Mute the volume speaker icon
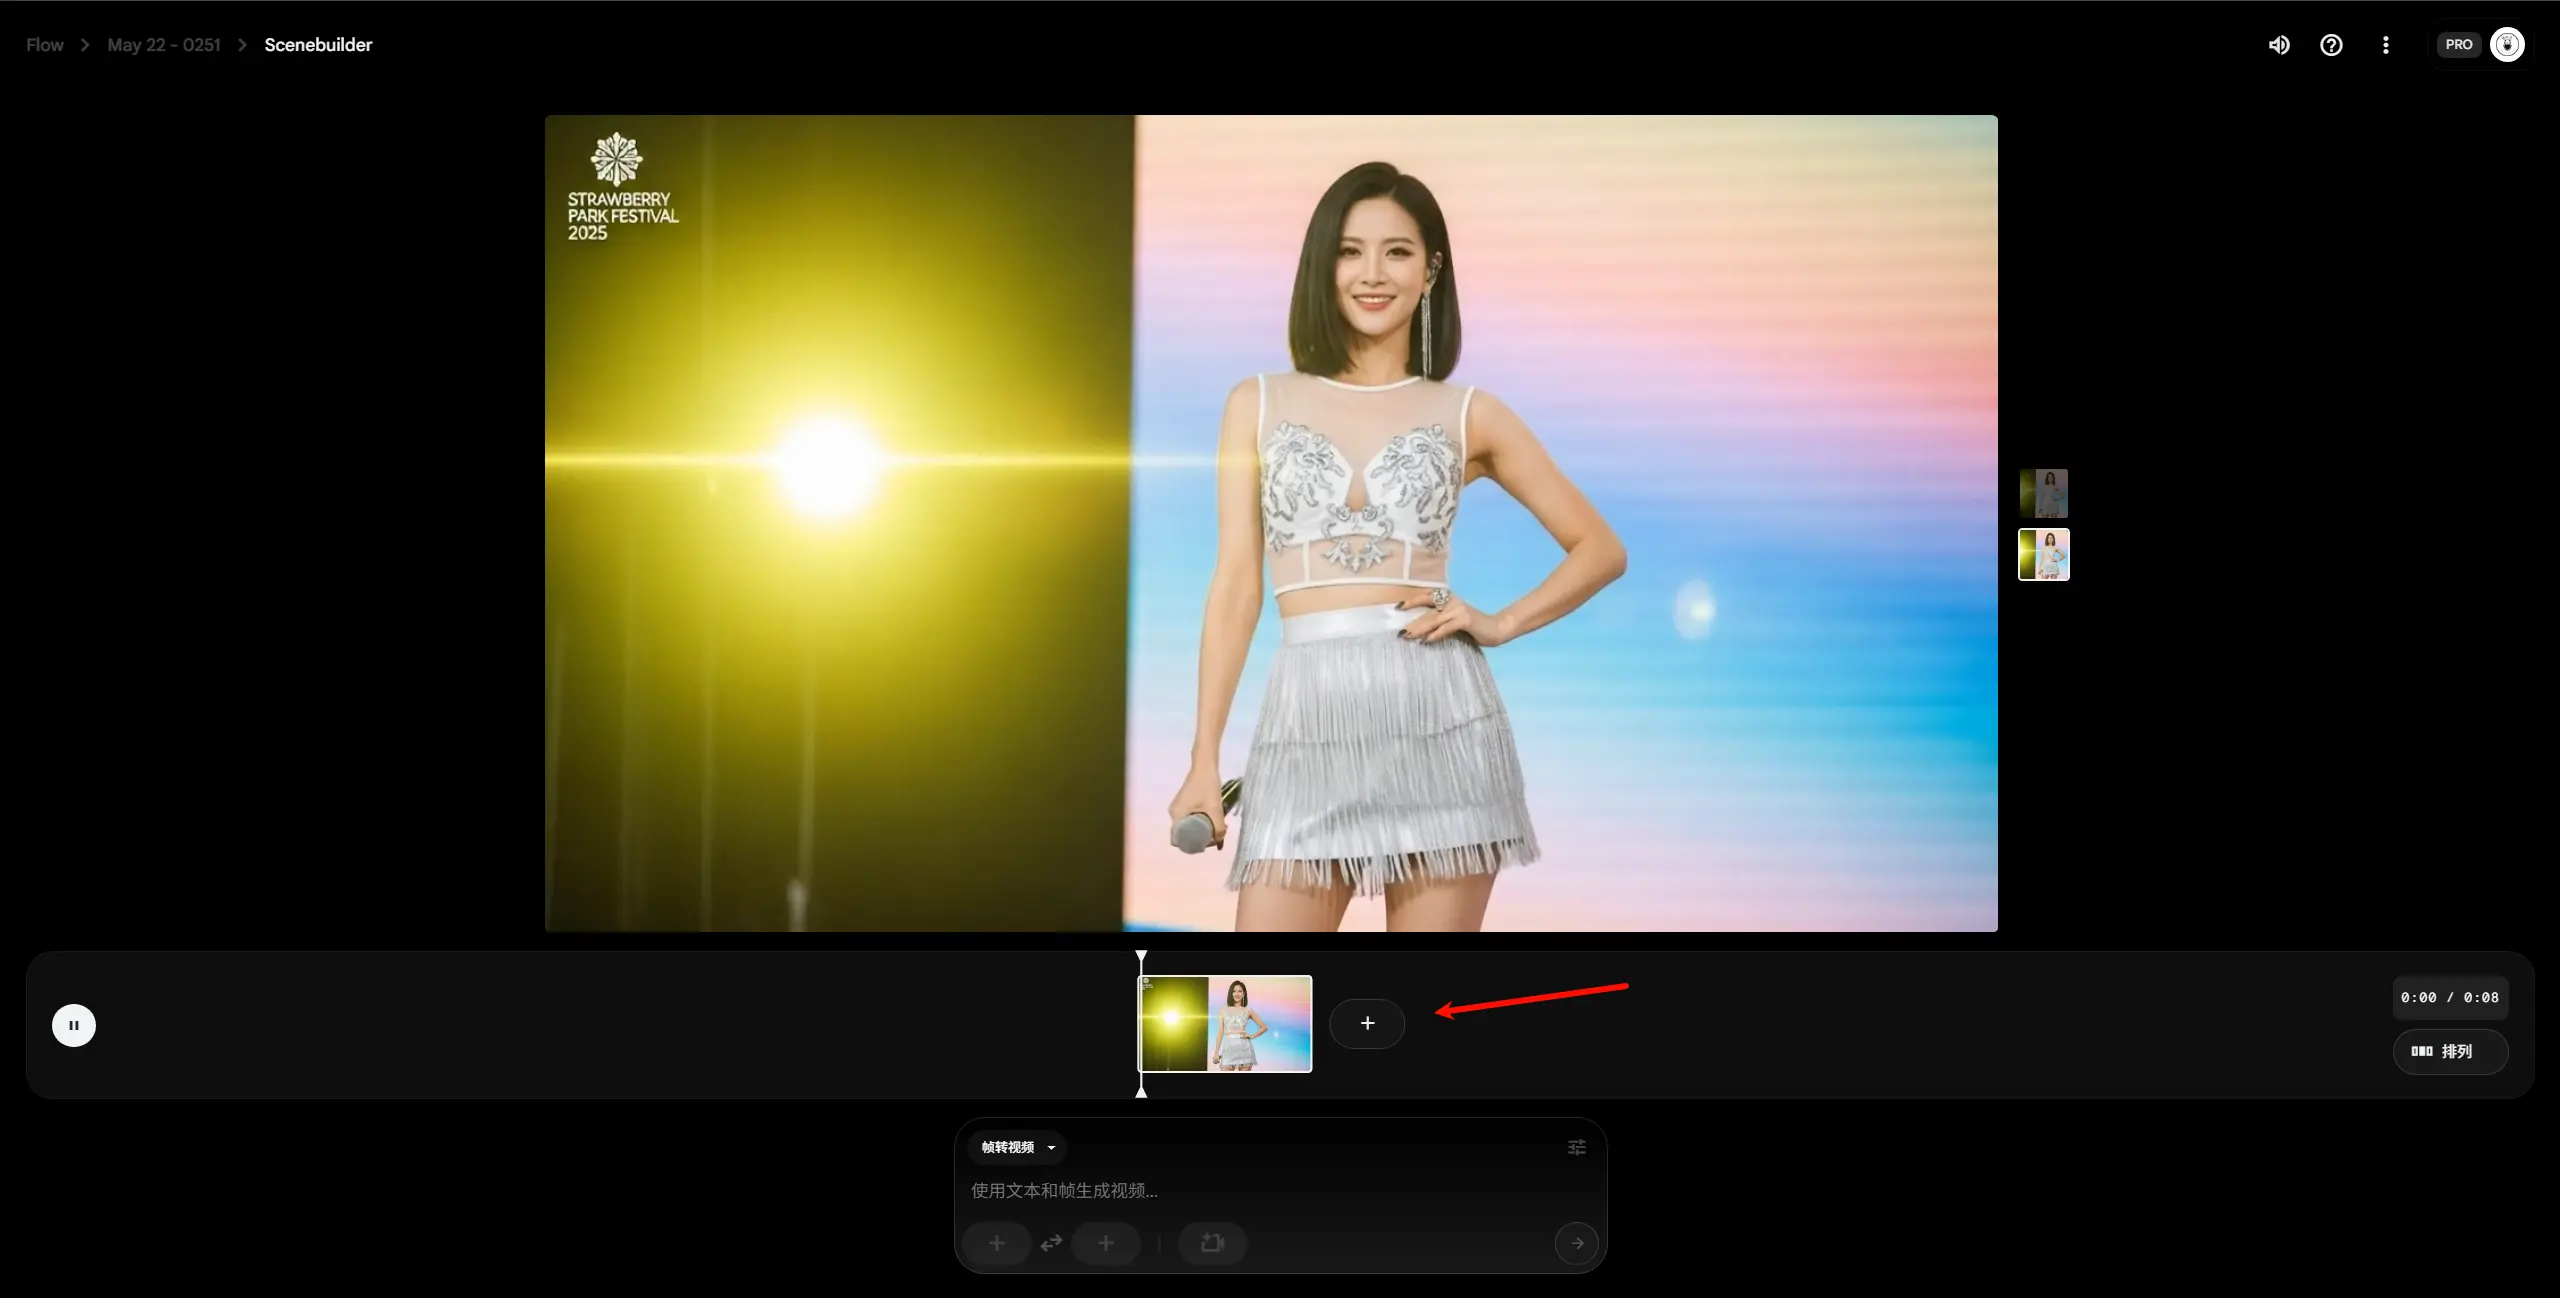Viewport: 2560px width, 1298px height. [x=2278, y=45]
